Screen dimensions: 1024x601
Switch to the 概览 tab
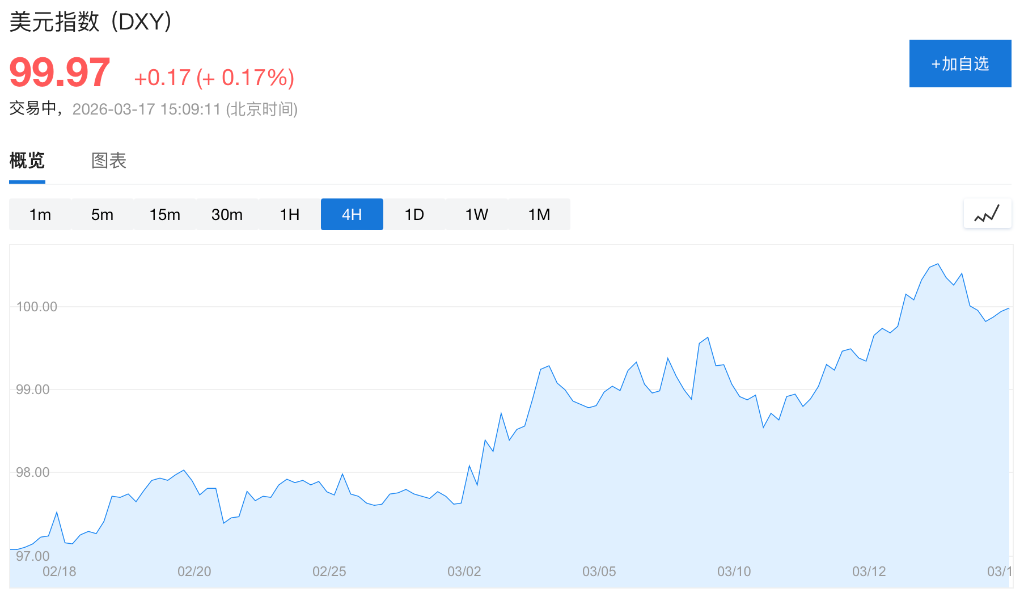coord(27,161)
